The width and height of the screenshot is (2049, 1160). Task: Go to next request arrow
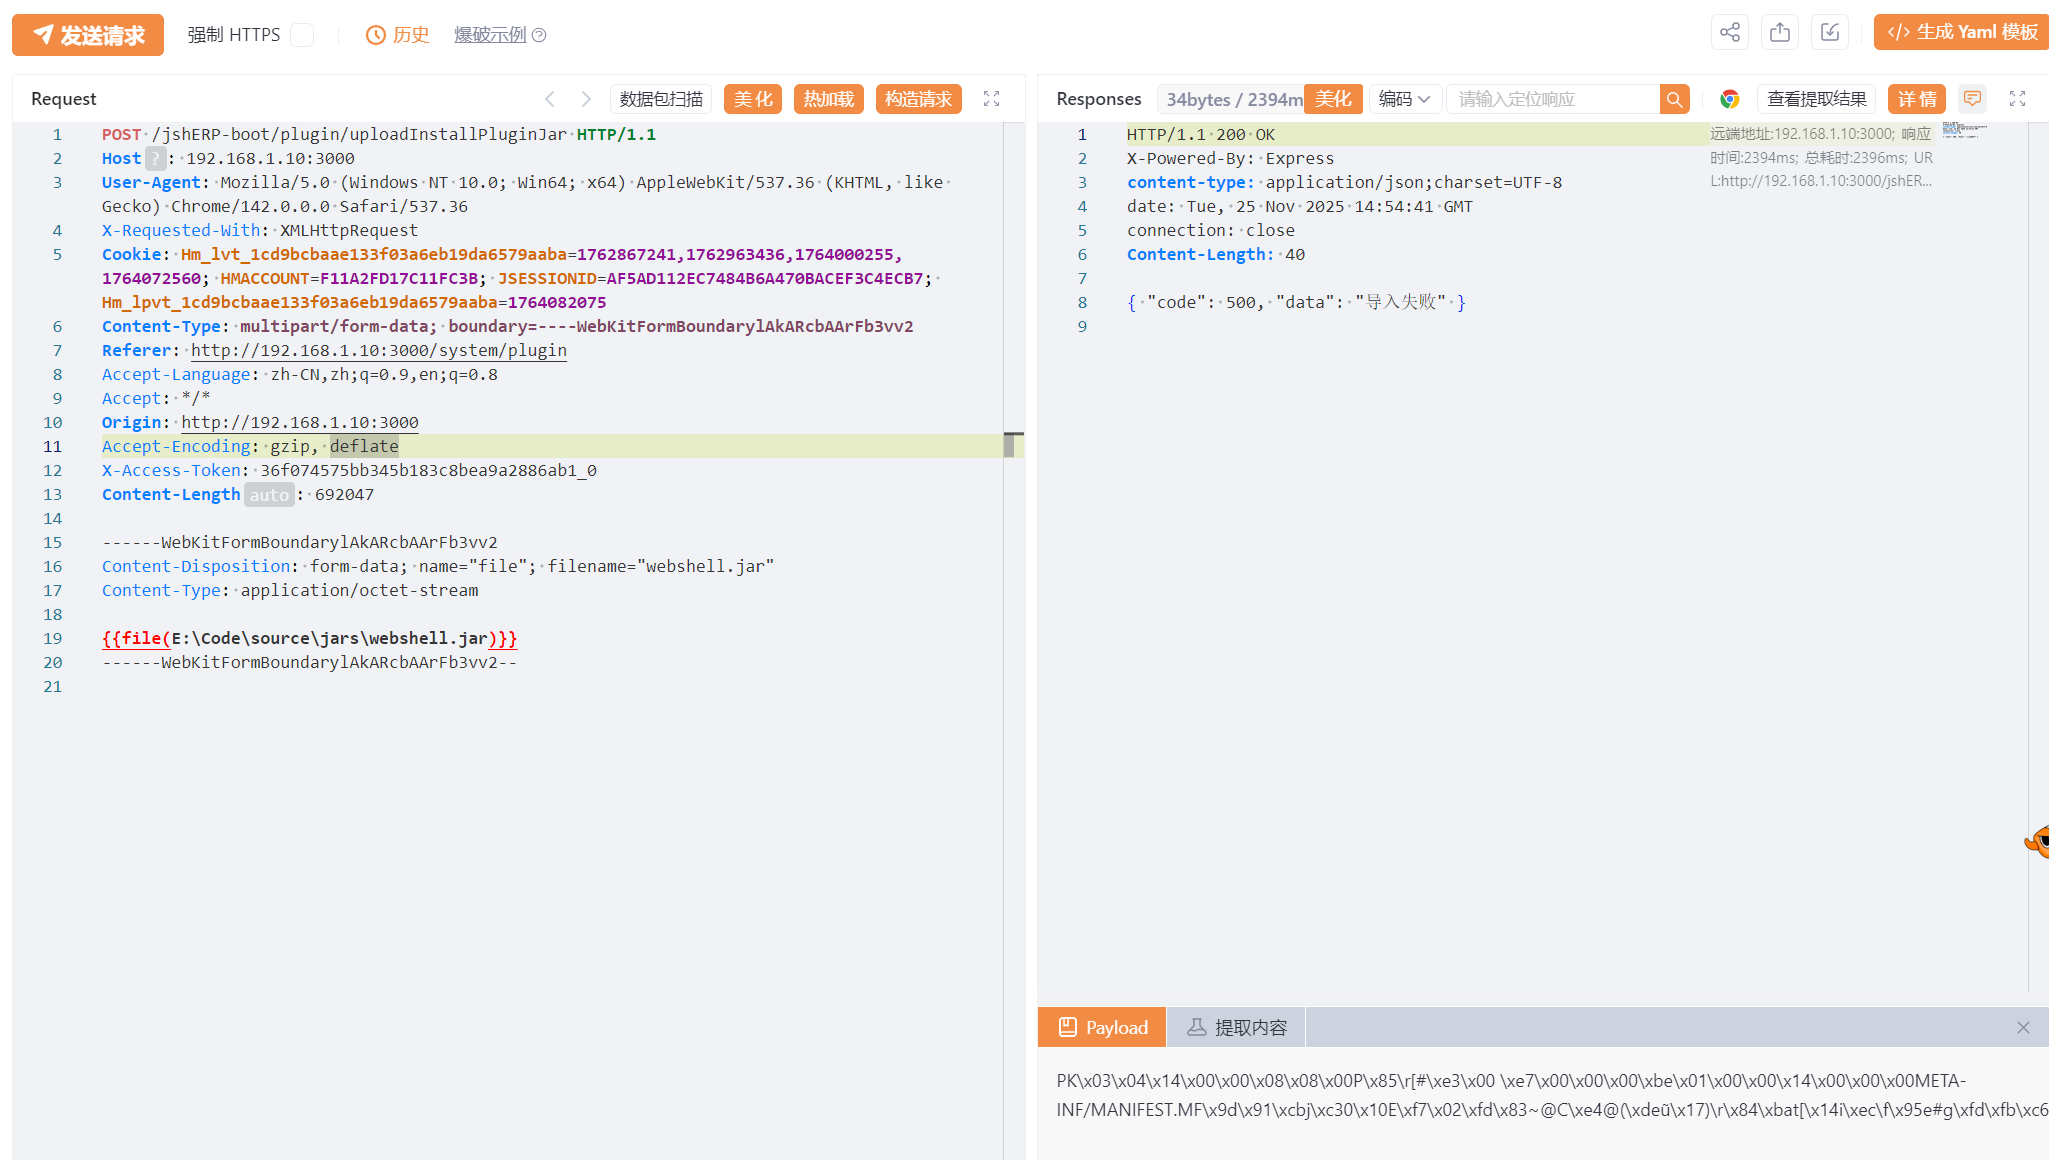(x=586, y=99)
